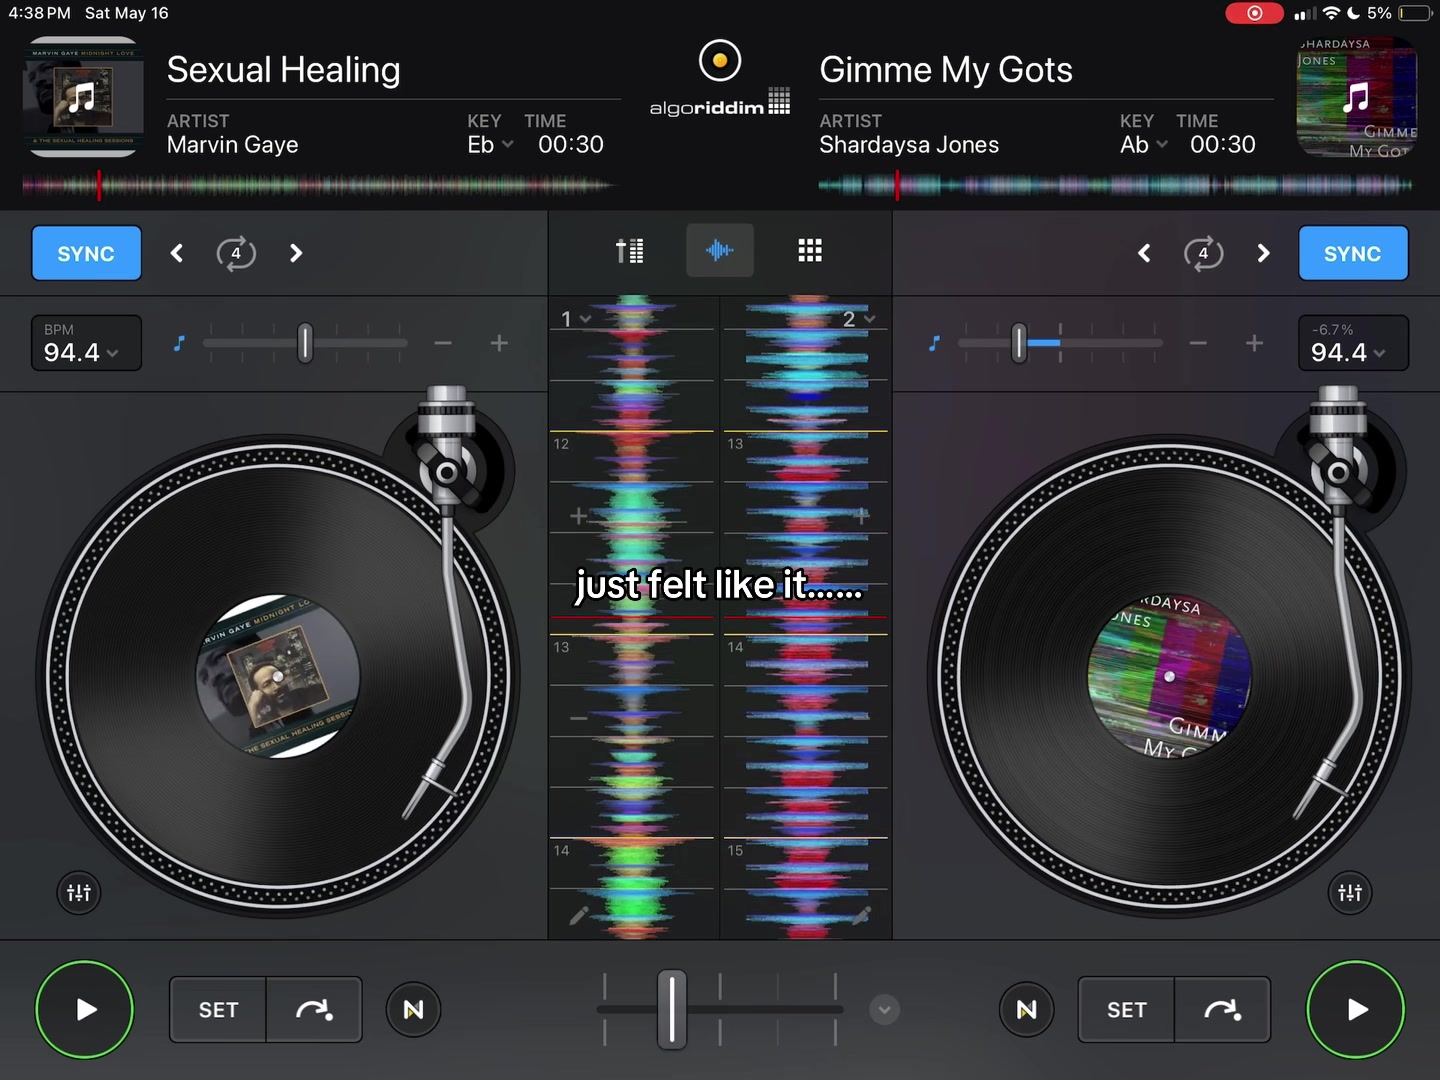Open the Sexual Healing album art thumbnail
Viewport: 1440px width, 1080px height.
(x=83, y=98)
